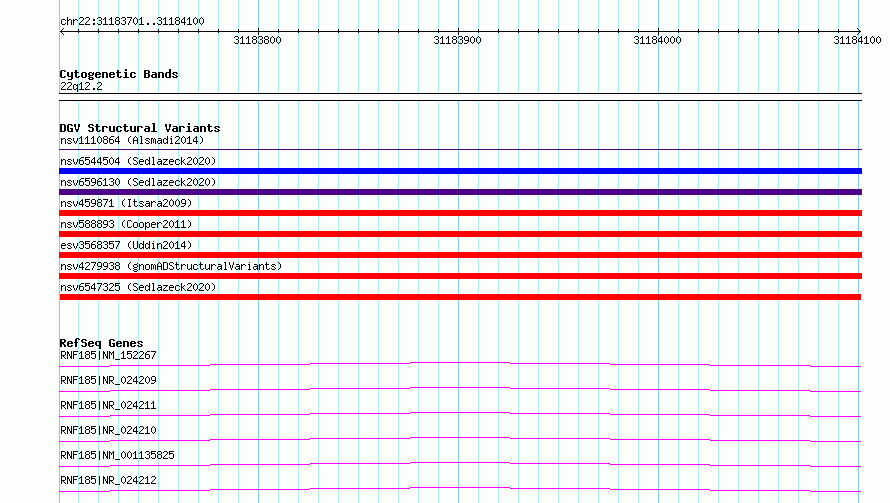This screenshot has width=890, height=503.
Task: Click the purple nsv6596130 variant bar
Action: (x=460, y=192)
